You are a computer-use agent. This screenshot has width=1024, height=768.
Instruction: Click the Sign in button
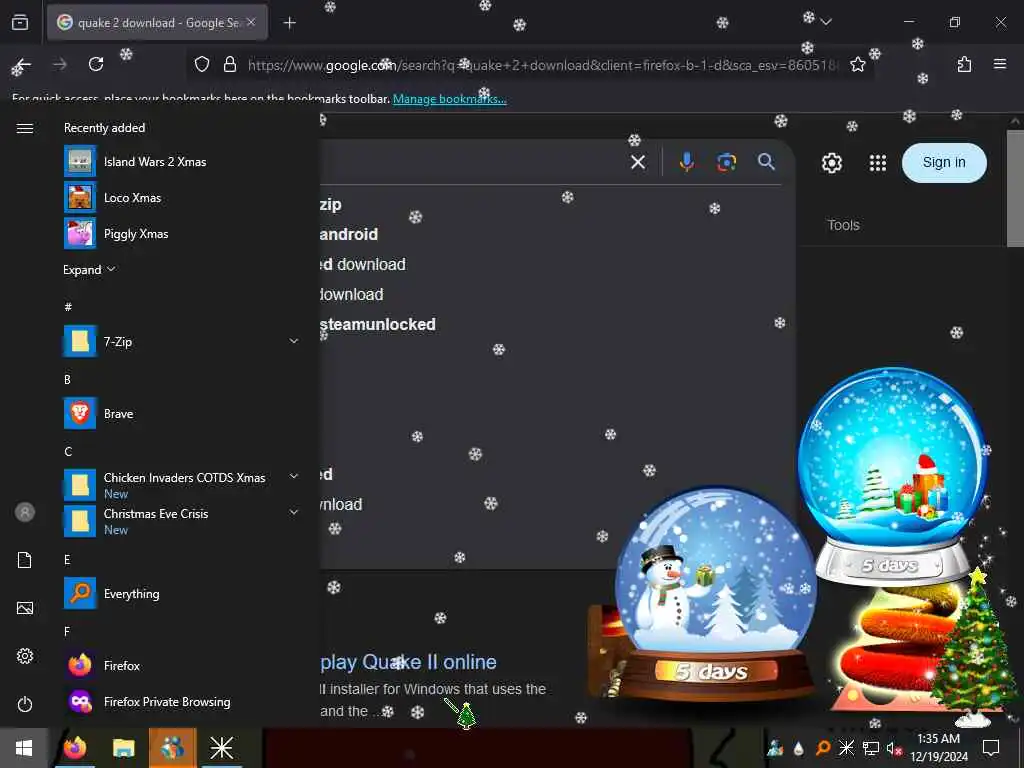click(944, 163)
